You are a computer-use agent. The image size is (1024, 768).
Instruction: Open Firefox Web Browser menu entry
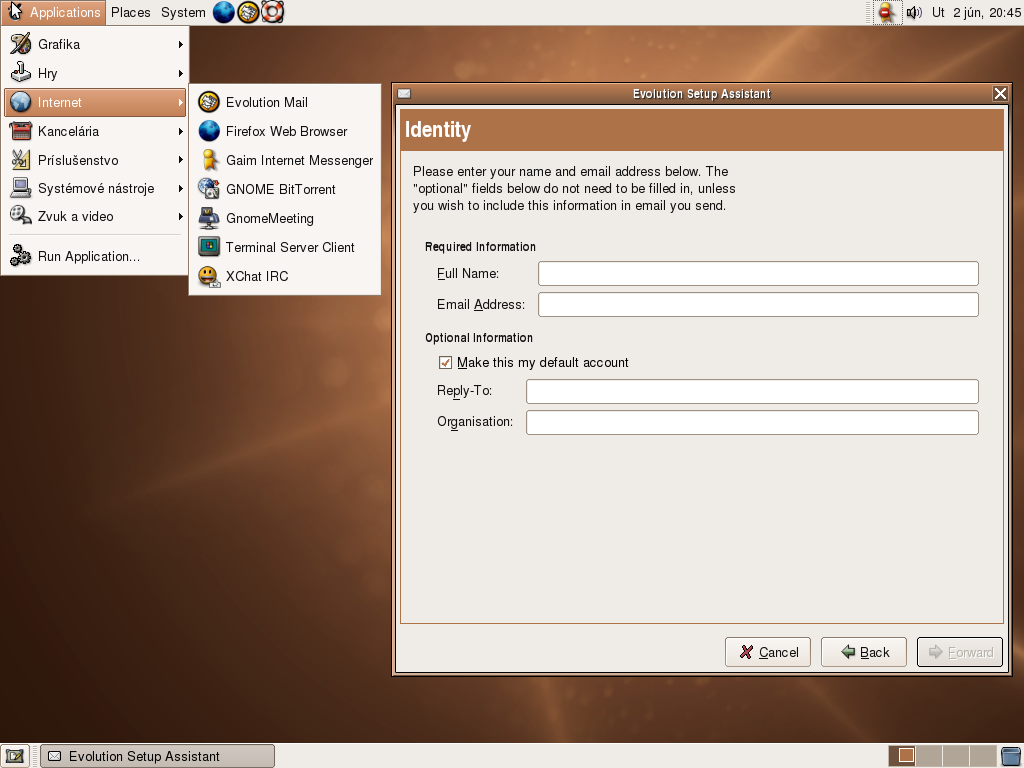pyautogui.click(x=285, y=131)
